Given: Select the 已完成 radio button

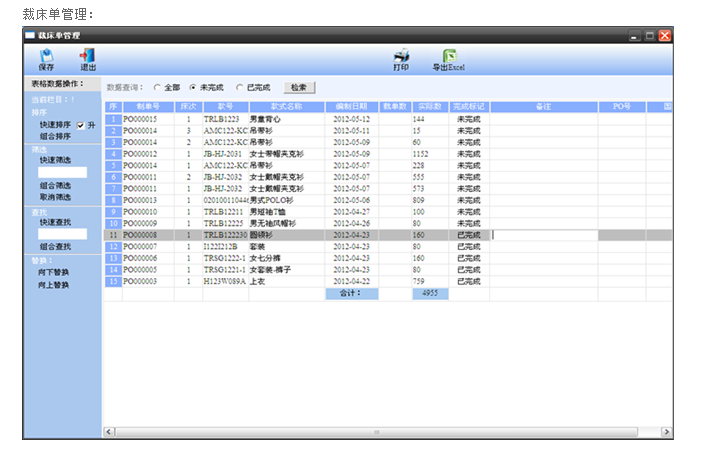Looking at the screenshot, I should click(x=240, y=88).
